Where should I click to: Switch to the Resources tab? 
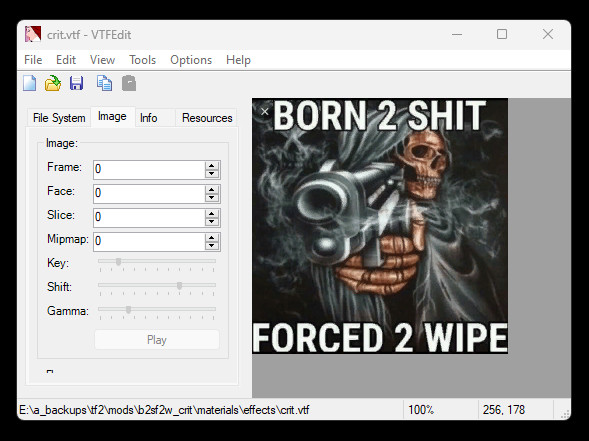pyautogui.click(x=207, y=118)
